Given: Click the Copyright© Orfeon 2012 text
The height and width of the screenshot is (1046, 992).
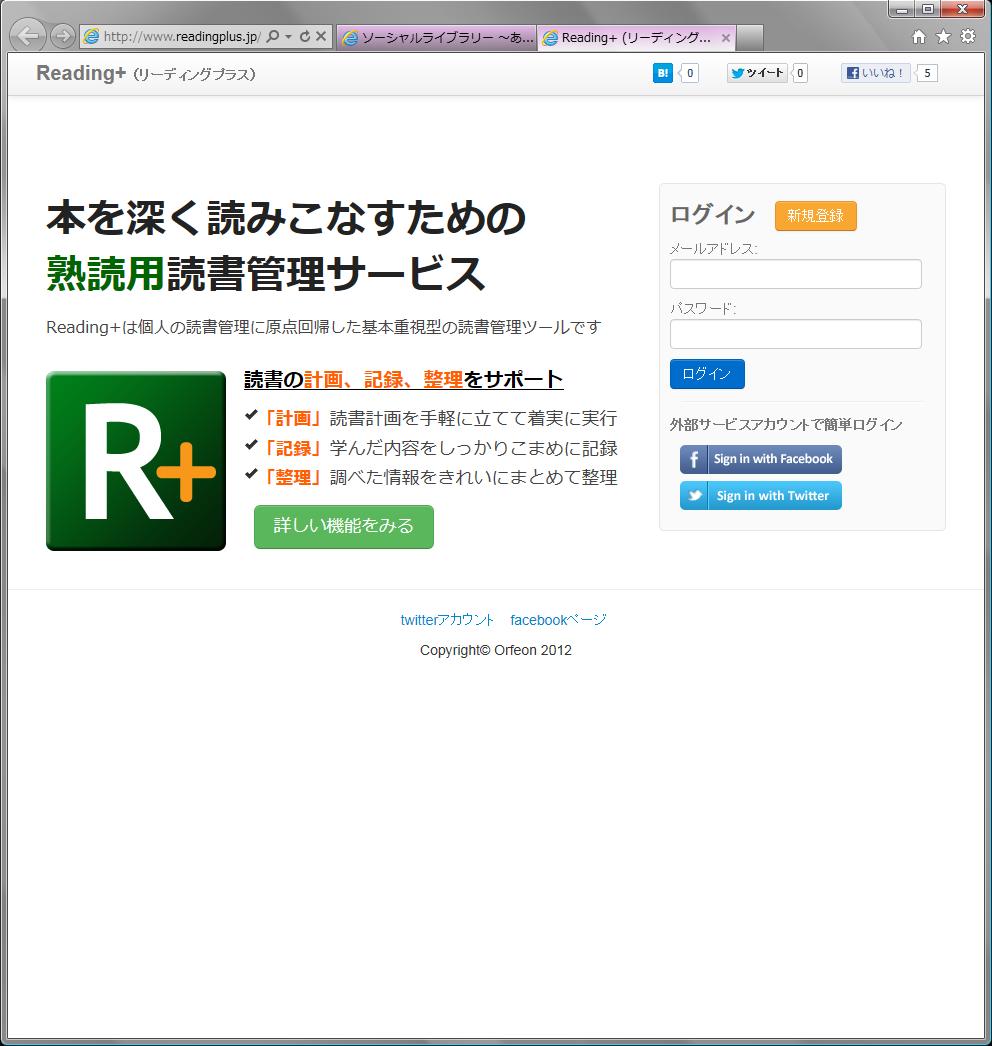Looking at the screenshot, I should (x=496, y=650).
